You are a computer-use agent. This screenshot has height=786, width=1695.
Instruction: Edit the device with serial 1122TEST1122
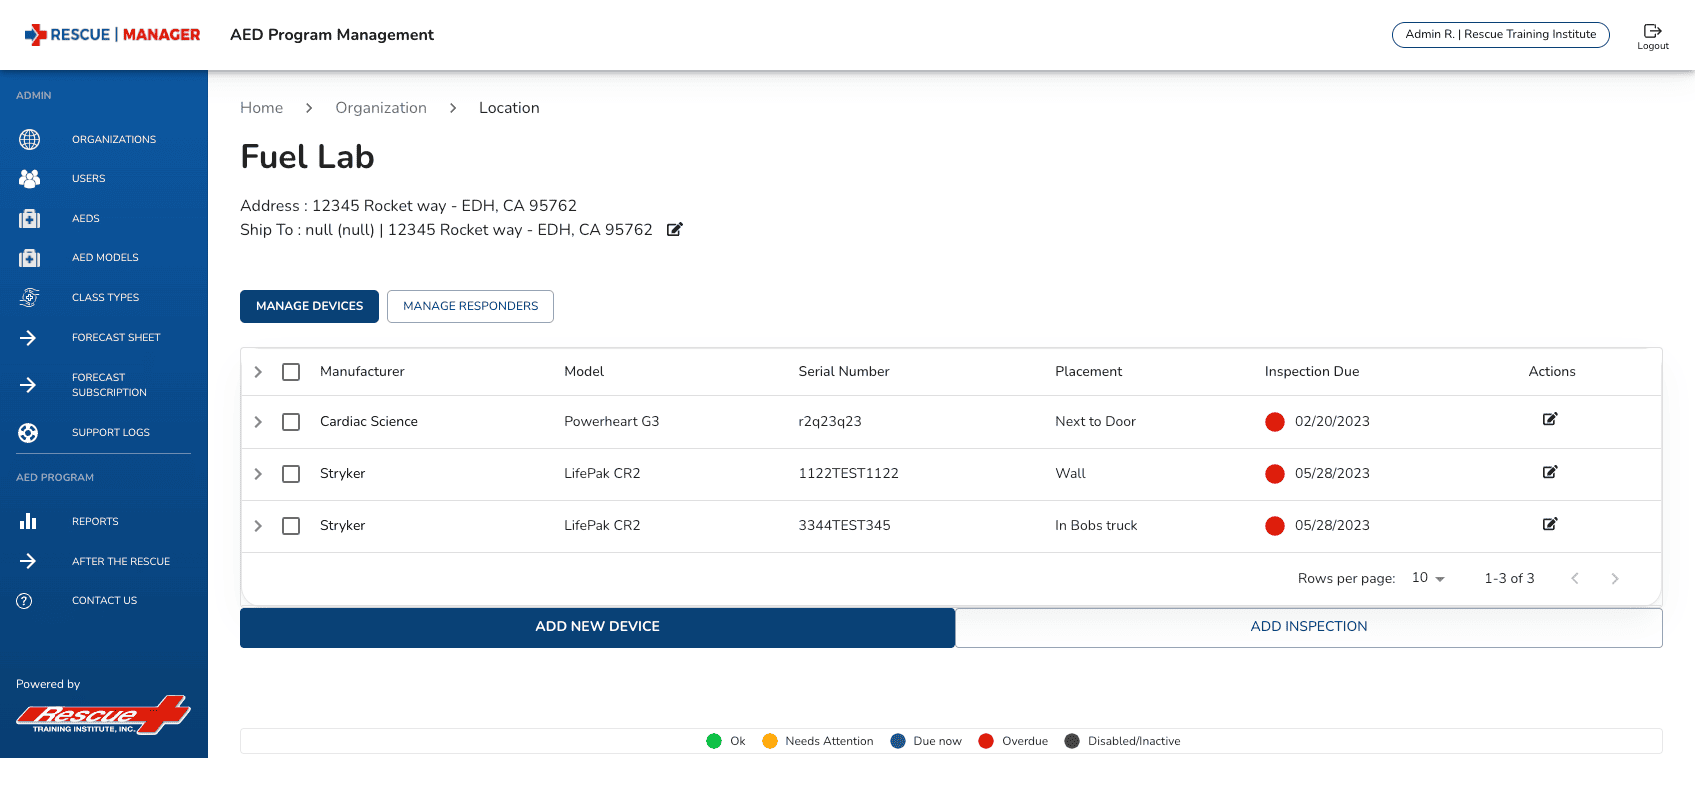[1550, 472]
